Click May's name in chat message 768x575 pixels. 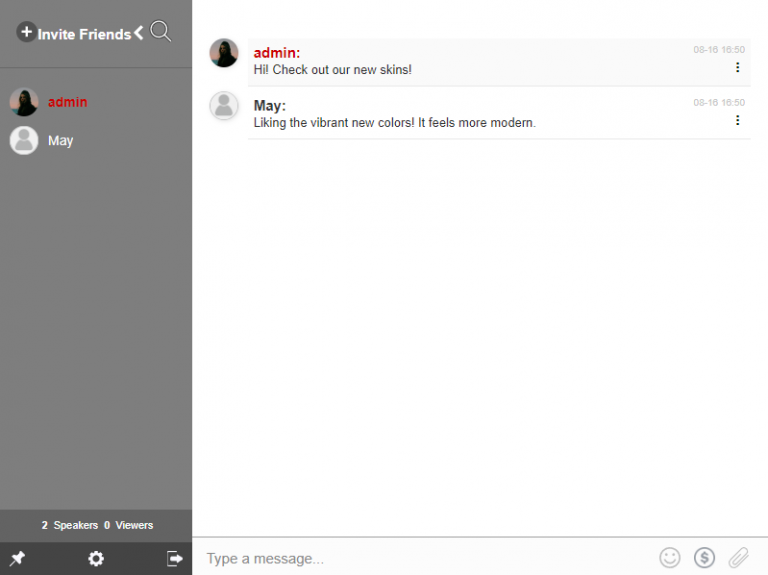[269, 106]
